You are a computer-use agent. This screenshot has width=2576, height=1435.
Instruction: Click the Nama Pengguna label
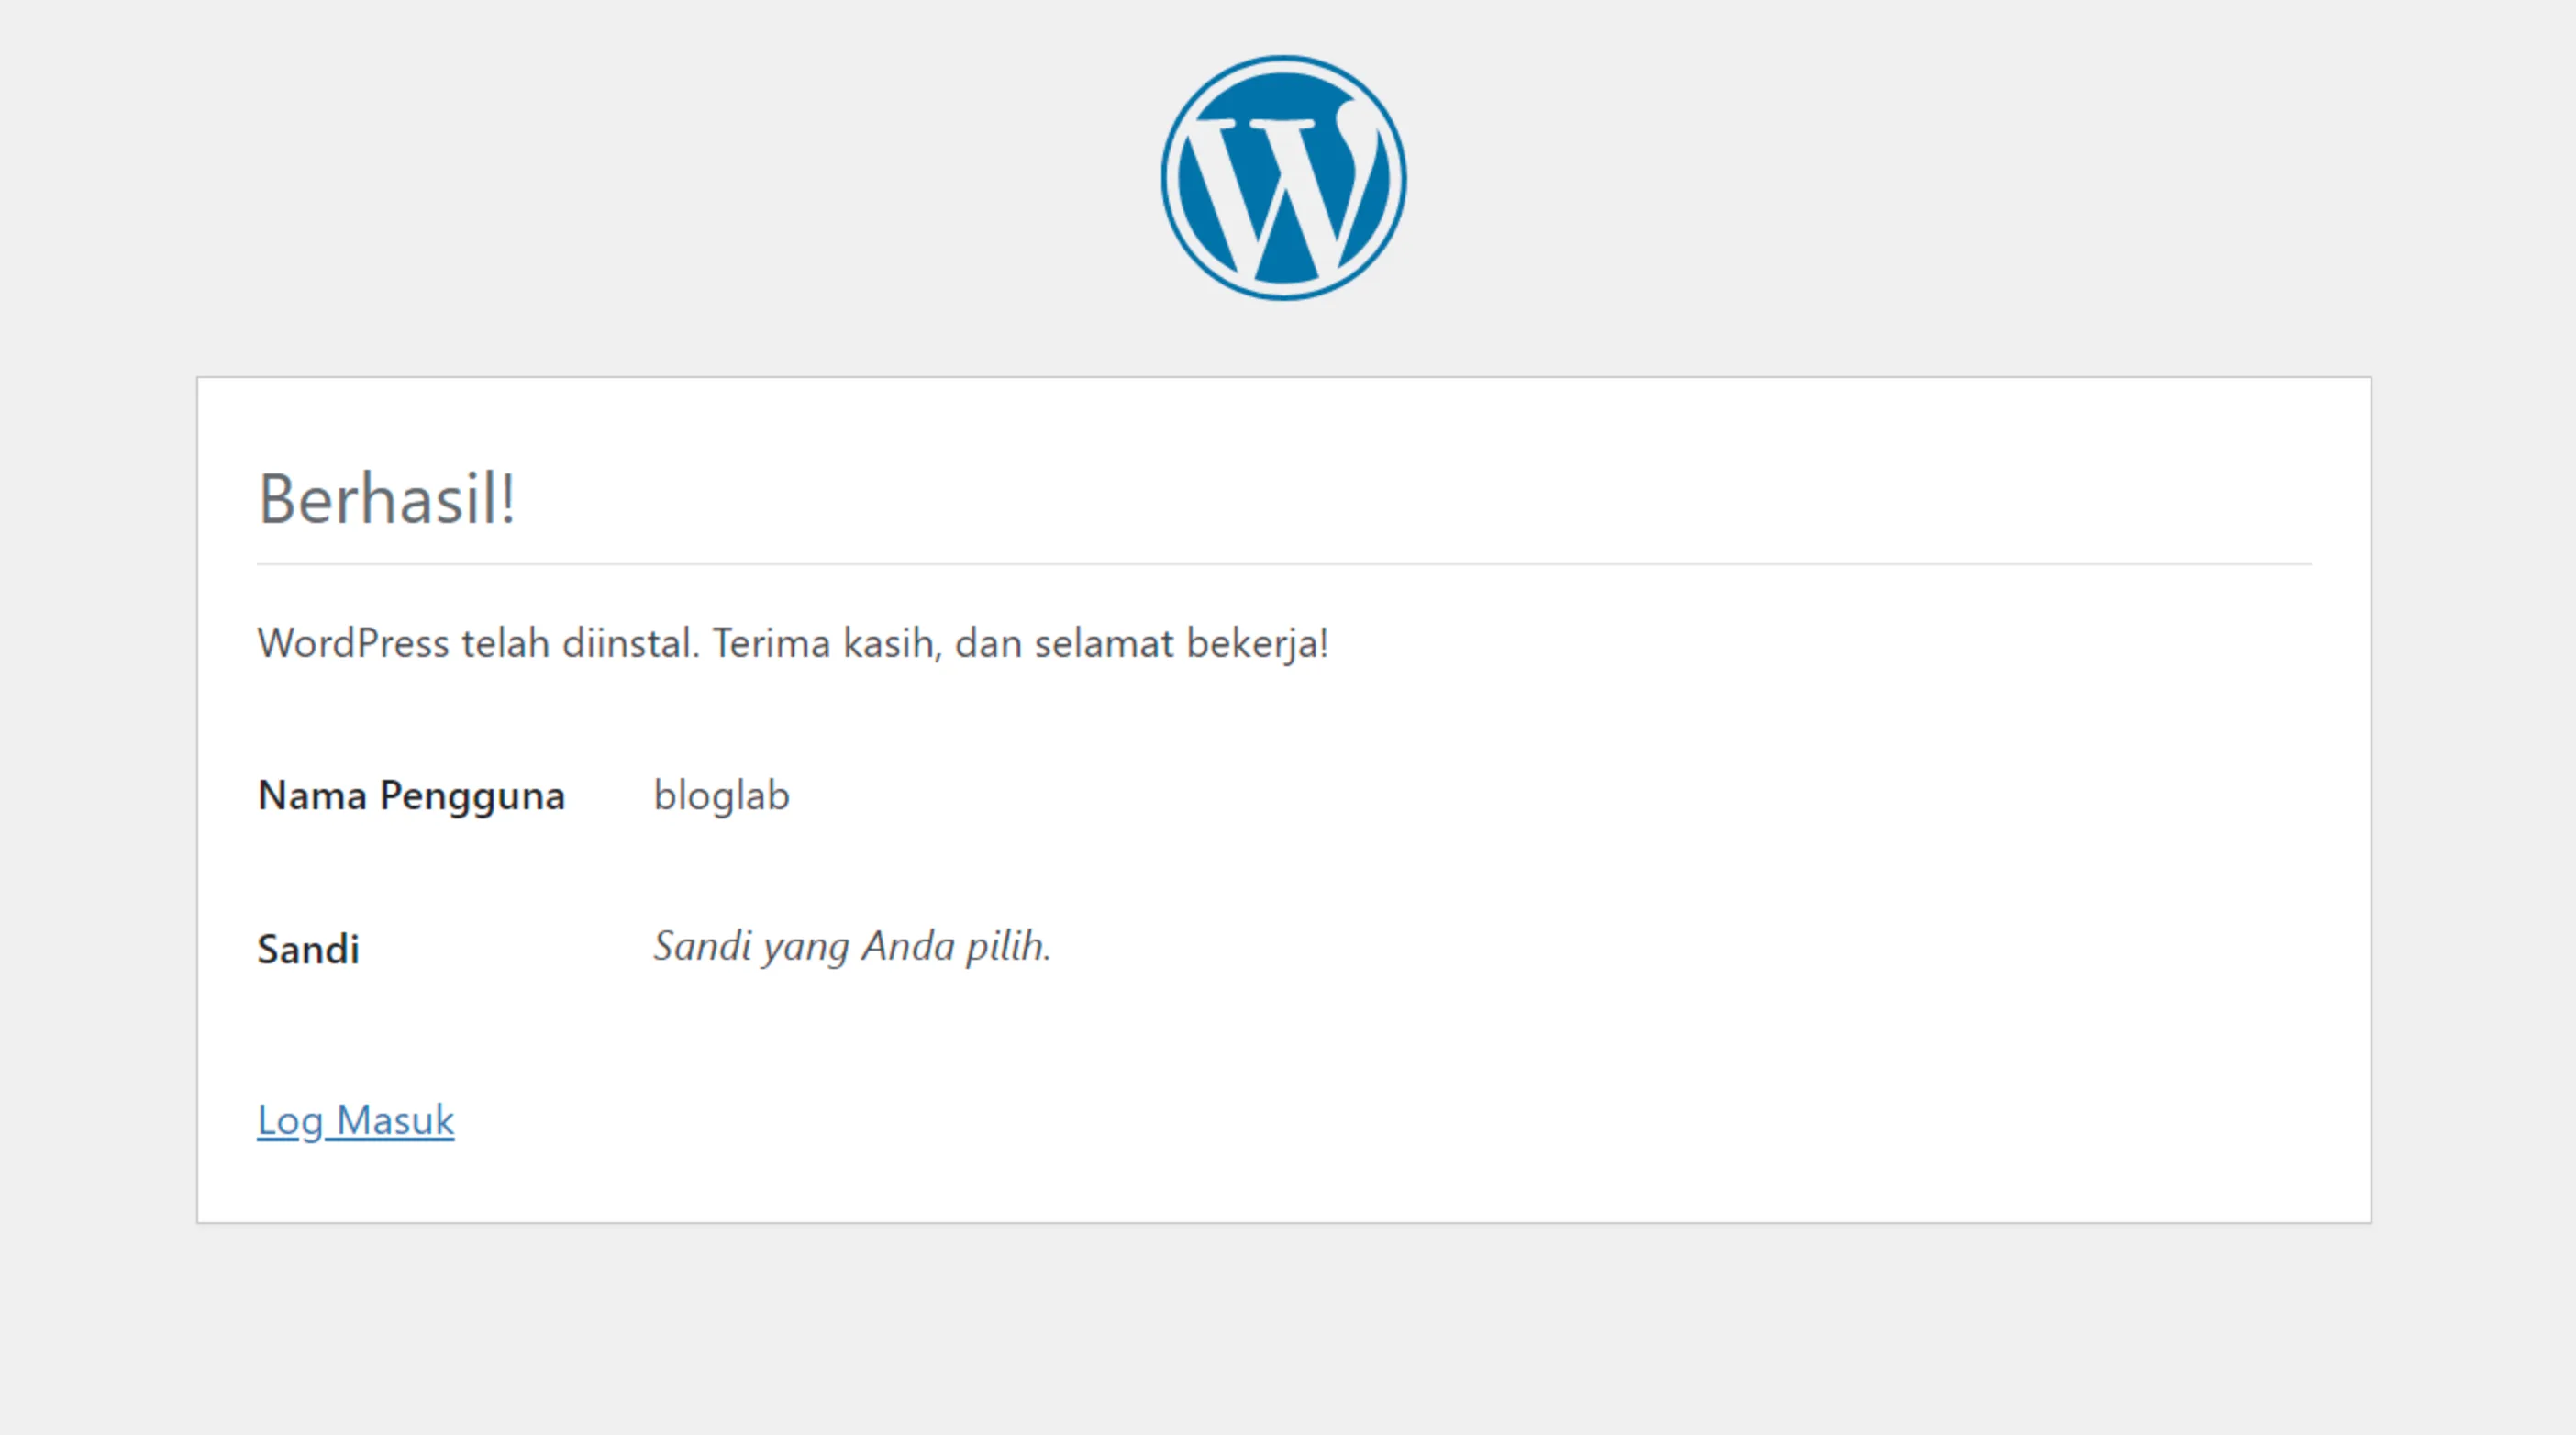411,797
